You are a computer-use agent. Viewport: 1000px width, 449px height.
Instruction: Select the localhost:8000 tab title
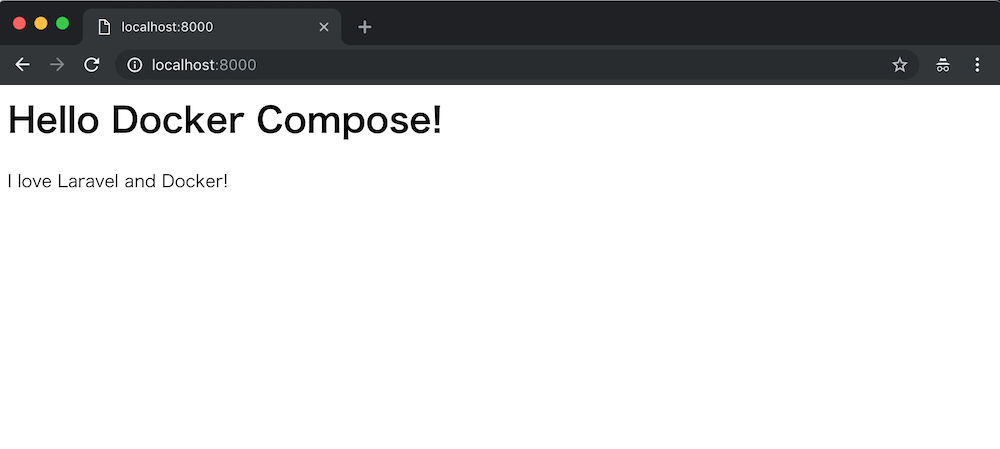[x=167, y=27]
